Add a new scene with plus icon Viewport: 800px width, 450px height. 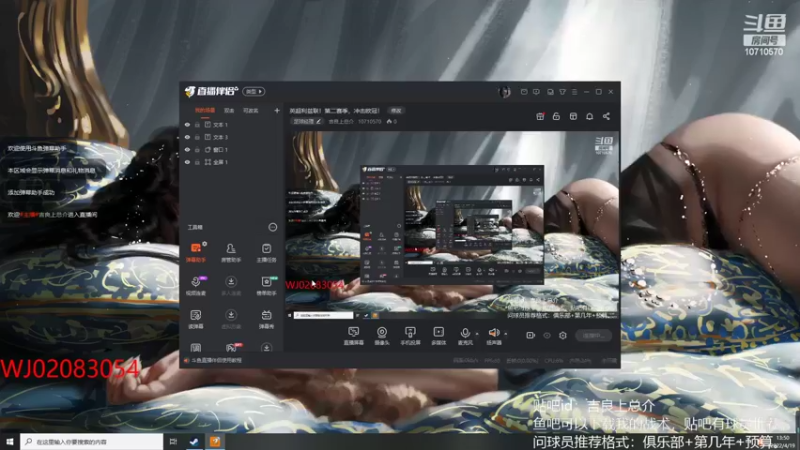pyautogui.click(x=277, y=110)
